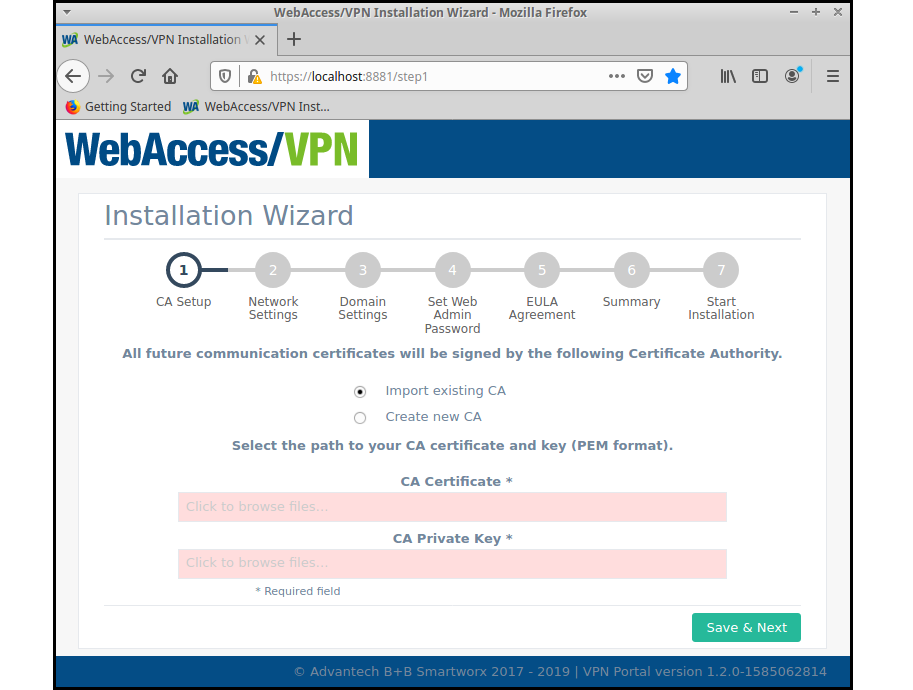The height and width of the screenshot is (690, 913).
Task: Select the WebAccess/VPN Installation tab
Action: [x=167, y=40]
